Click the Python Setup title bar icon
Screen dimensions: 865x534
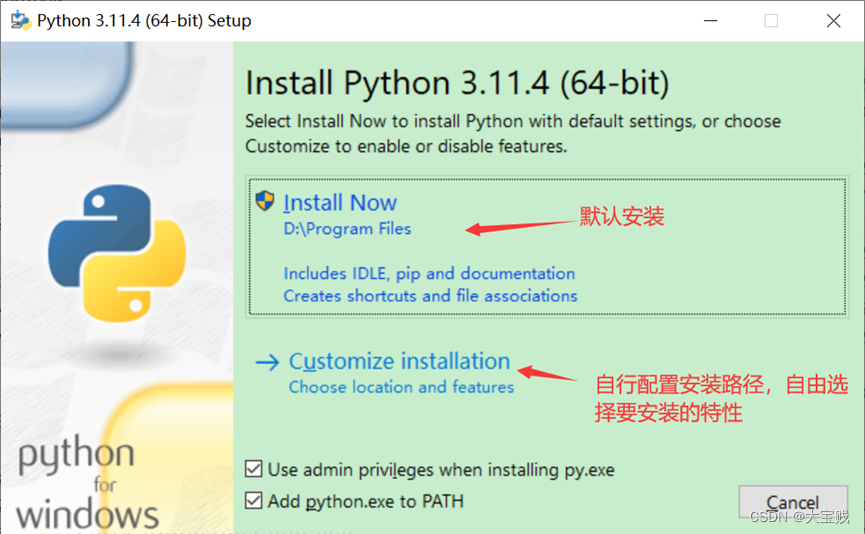pos(20,20)
